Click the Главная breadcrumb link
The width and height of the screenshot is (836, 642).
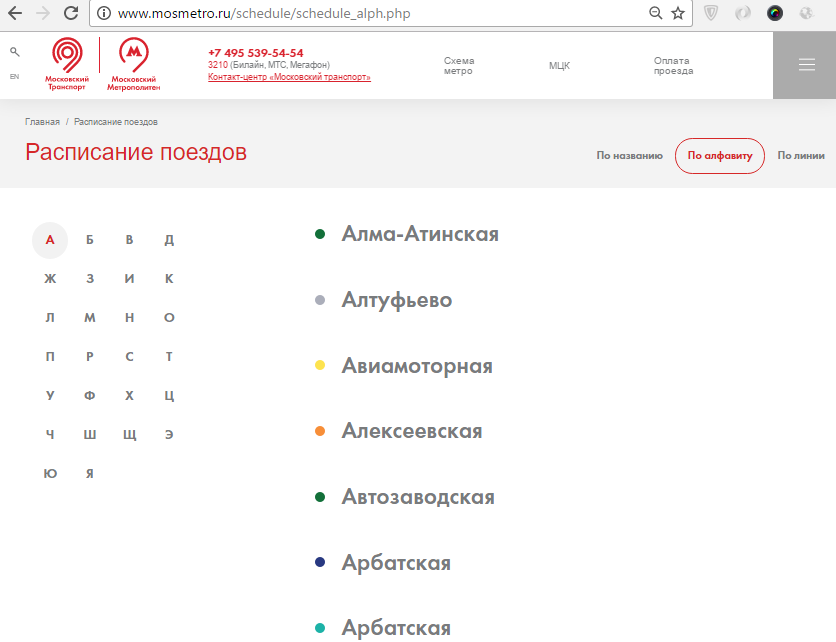[42, 122]
